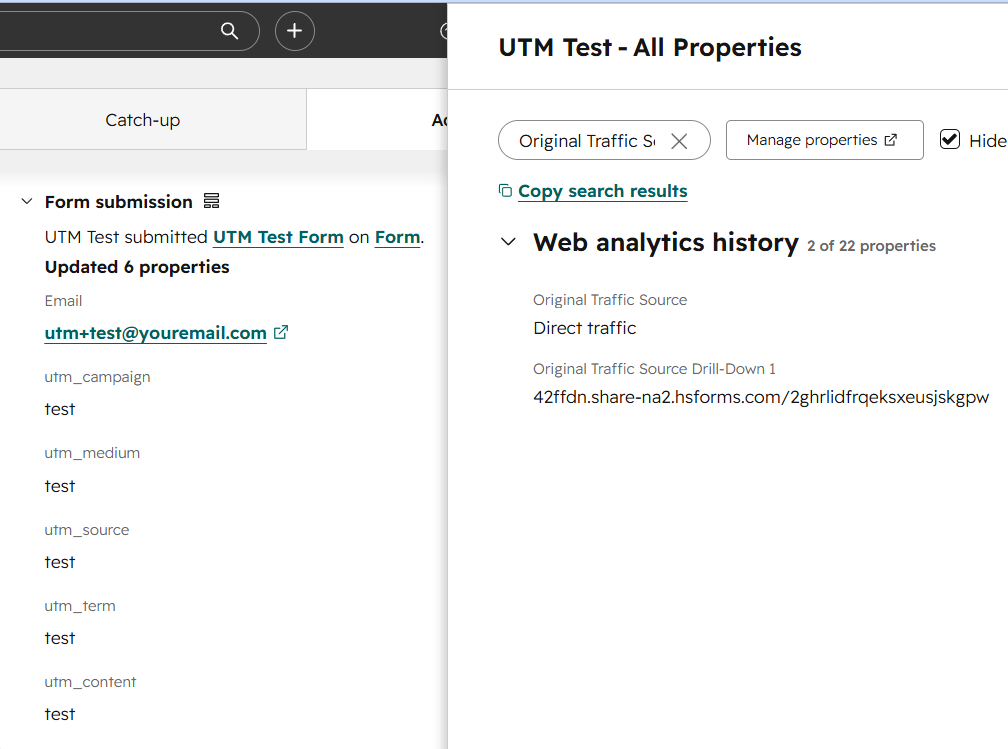Click the hsforms.com drill-down URL value
The width and height of the screenshot is (1008, 749).
pos(760,397)
